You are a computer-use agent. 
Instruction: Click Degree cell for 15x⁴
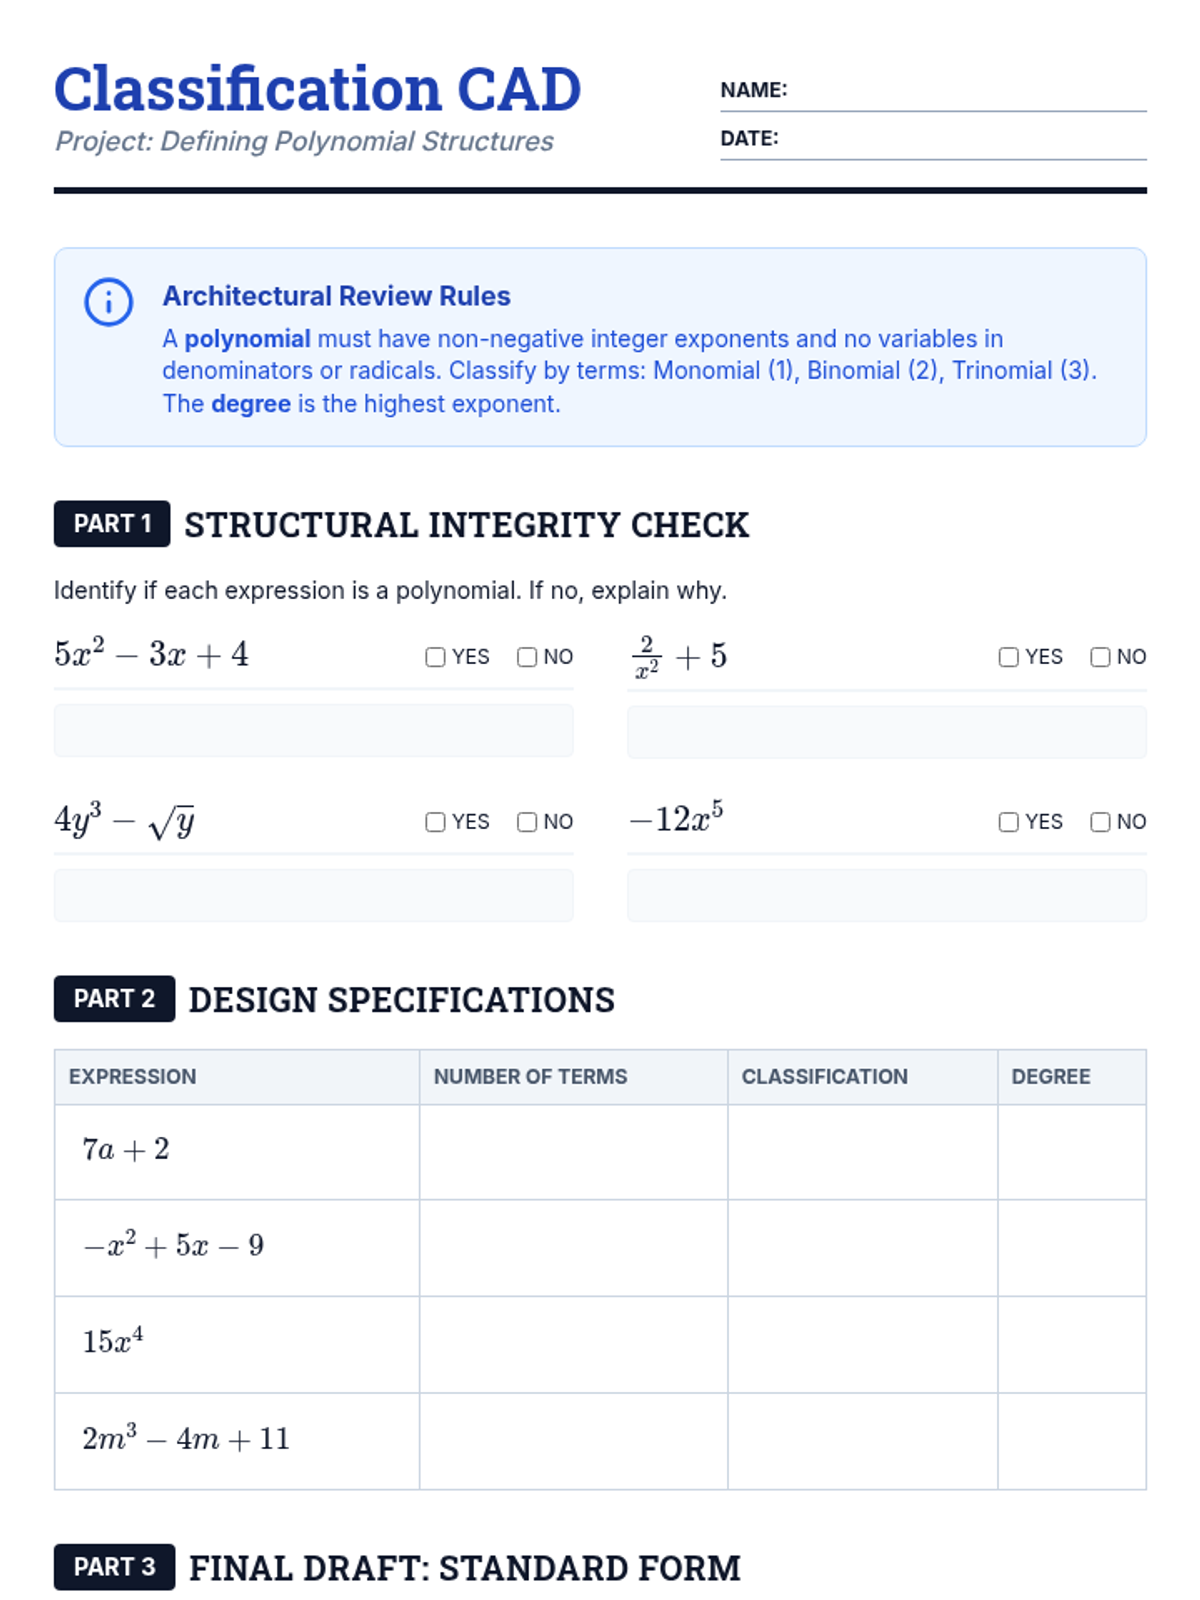[1071, 1344]
